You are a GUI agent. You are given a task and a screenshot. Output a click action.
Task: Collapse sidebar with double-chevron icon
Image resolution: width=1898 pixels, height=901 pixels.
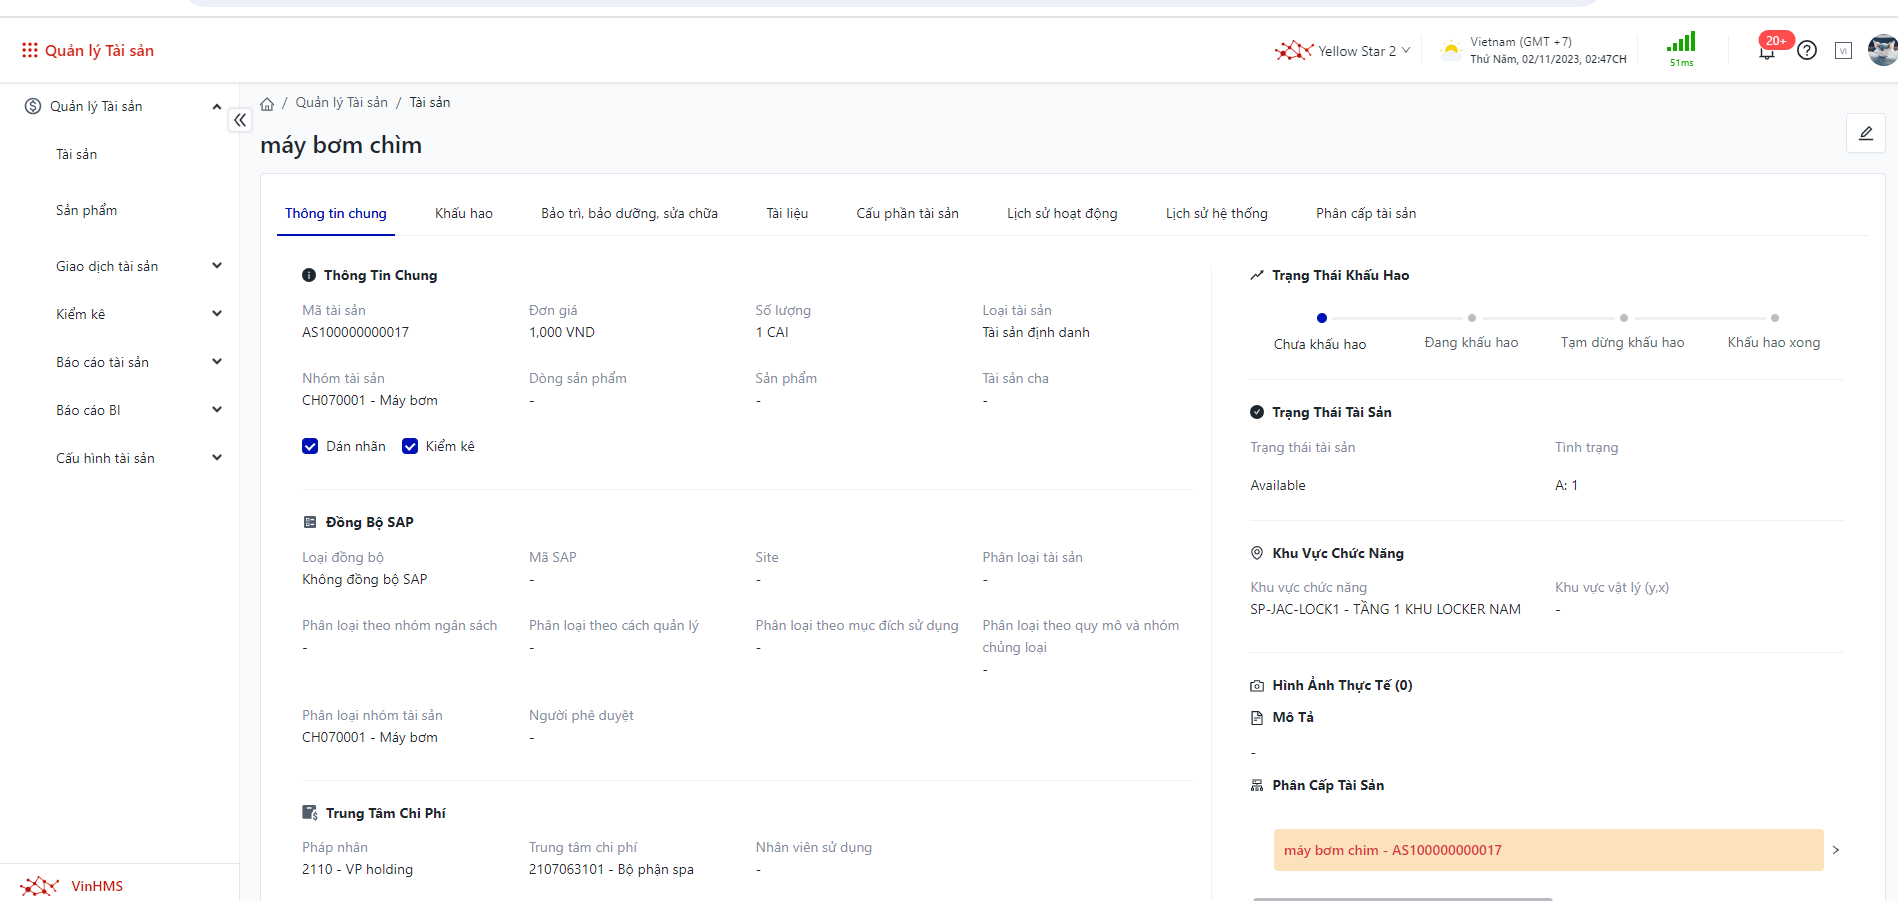click(x=240, y=120)
